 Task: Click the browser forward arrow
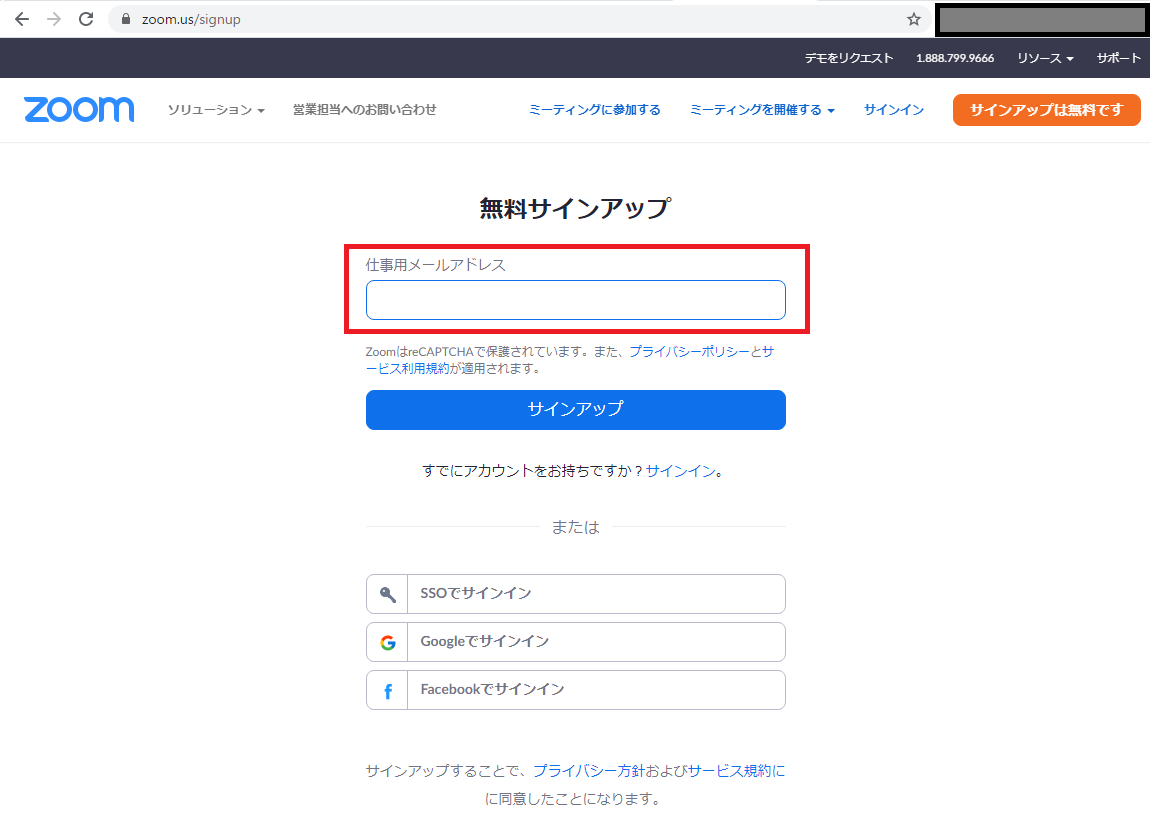click(54, 19)
